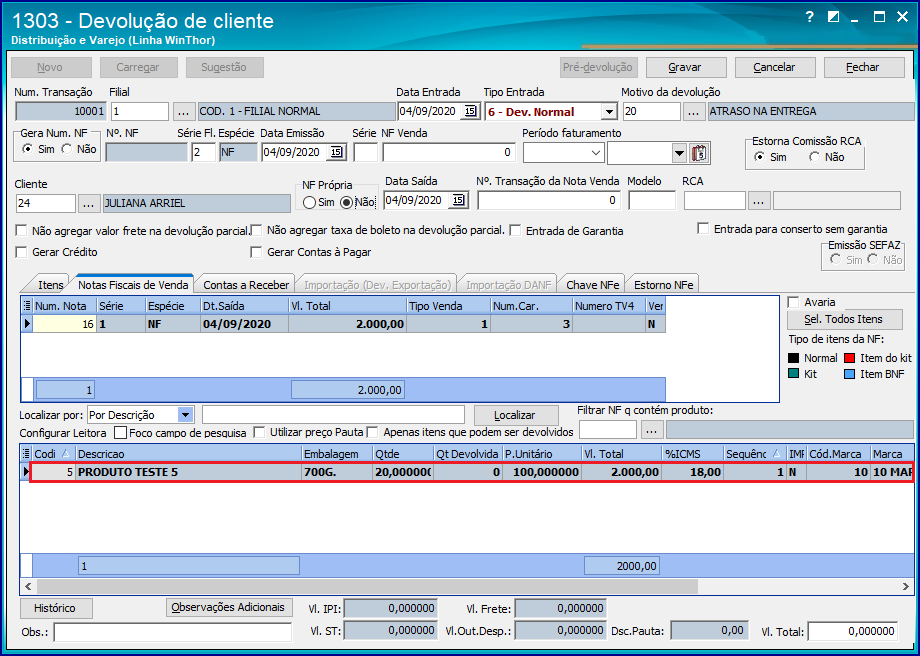Viewport: 920px width, 656px height.
Task: Click teal Kit color swatch
Action: point(793,374)
